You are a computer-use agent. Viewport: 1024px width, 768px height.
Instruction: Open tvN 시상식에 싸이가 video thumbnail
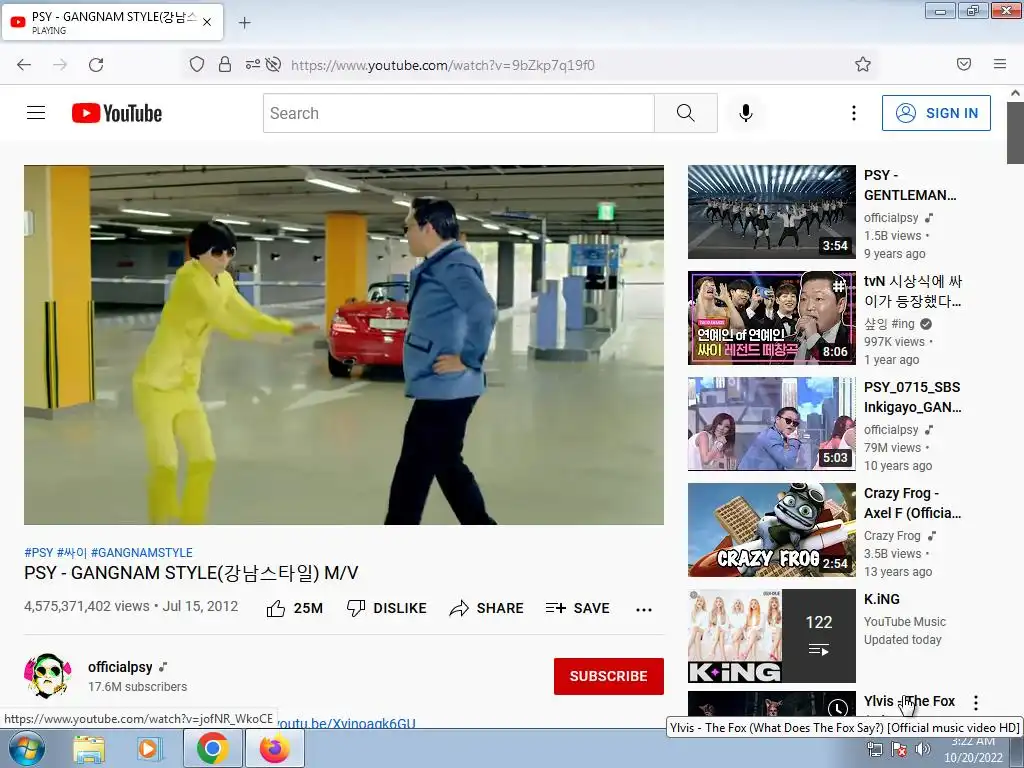click(772, 318)
